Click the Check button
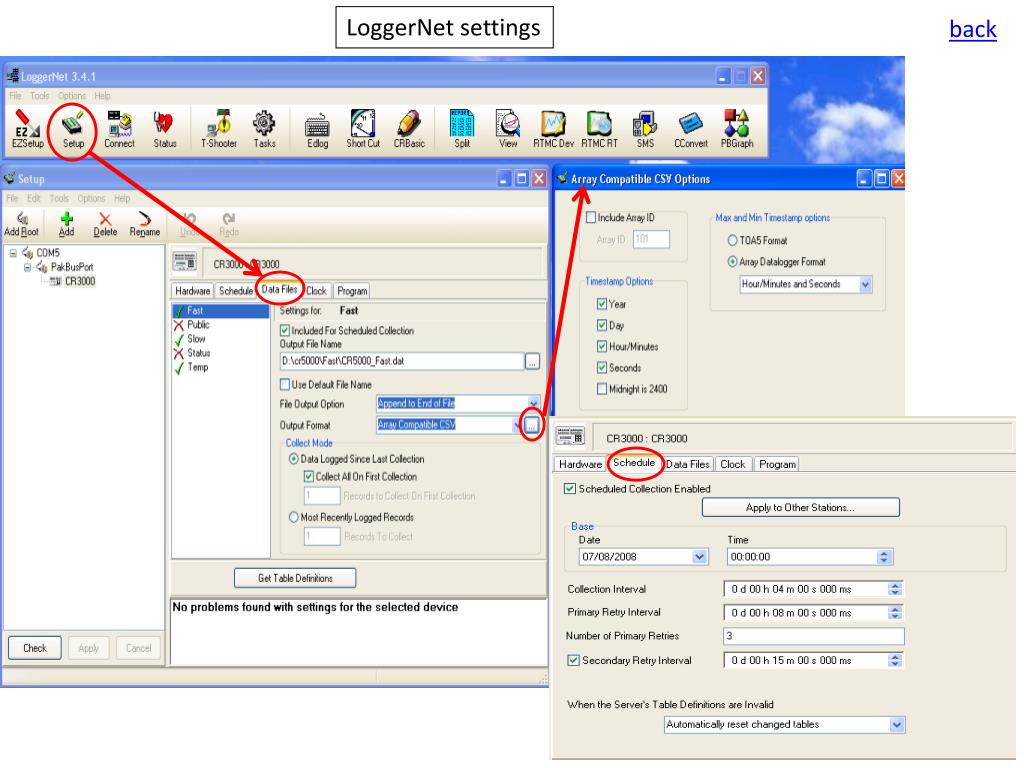1024x768 pixels. click(x=35, y=648)
